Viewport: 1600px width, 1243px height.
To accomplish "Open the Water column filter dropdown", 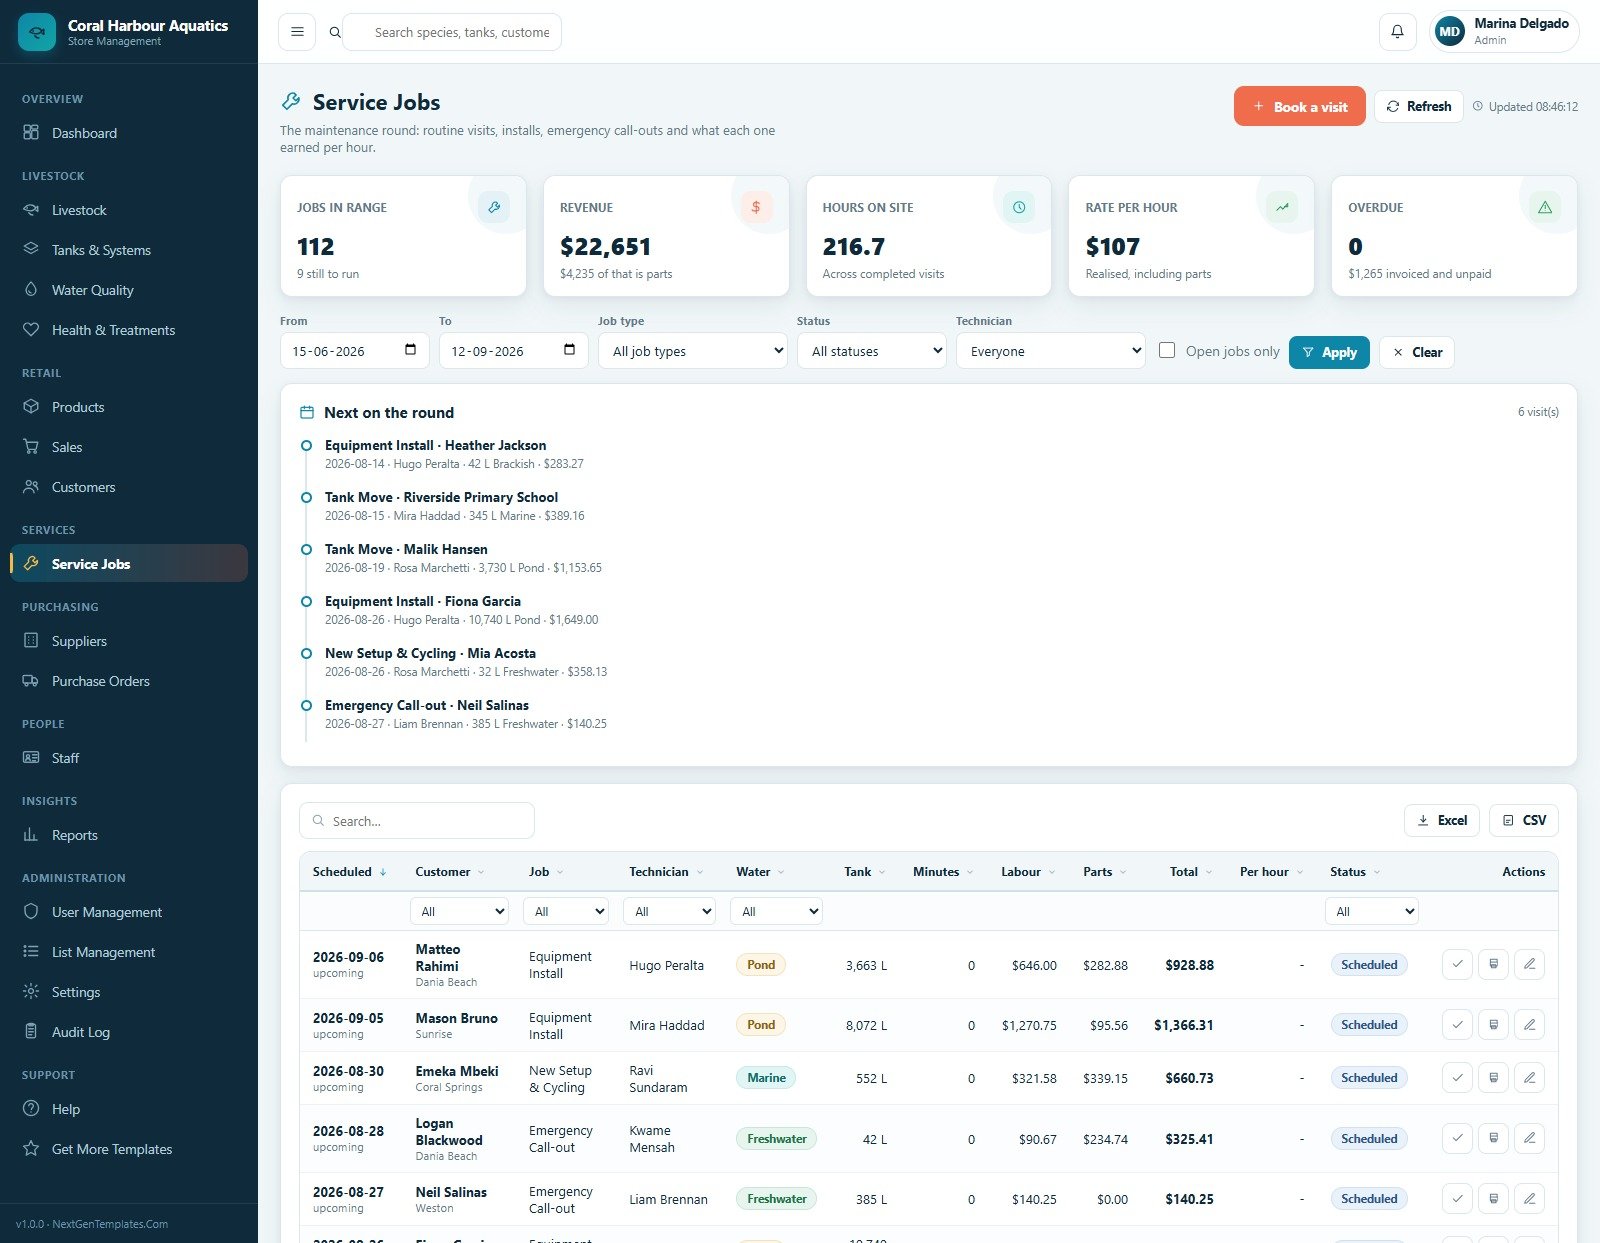I will [776, 911].
